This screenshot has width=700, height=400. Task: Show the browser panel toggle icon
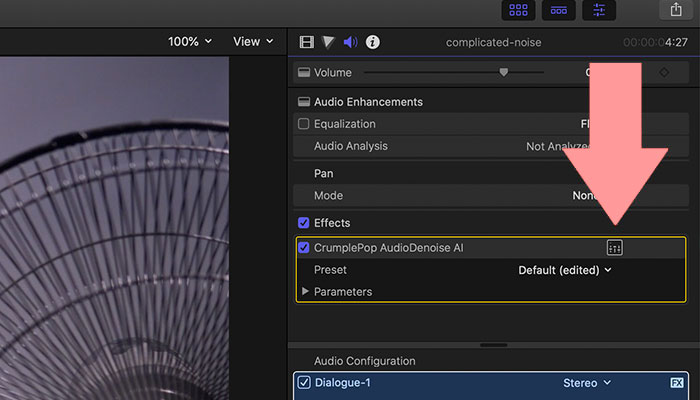point(518,10)
